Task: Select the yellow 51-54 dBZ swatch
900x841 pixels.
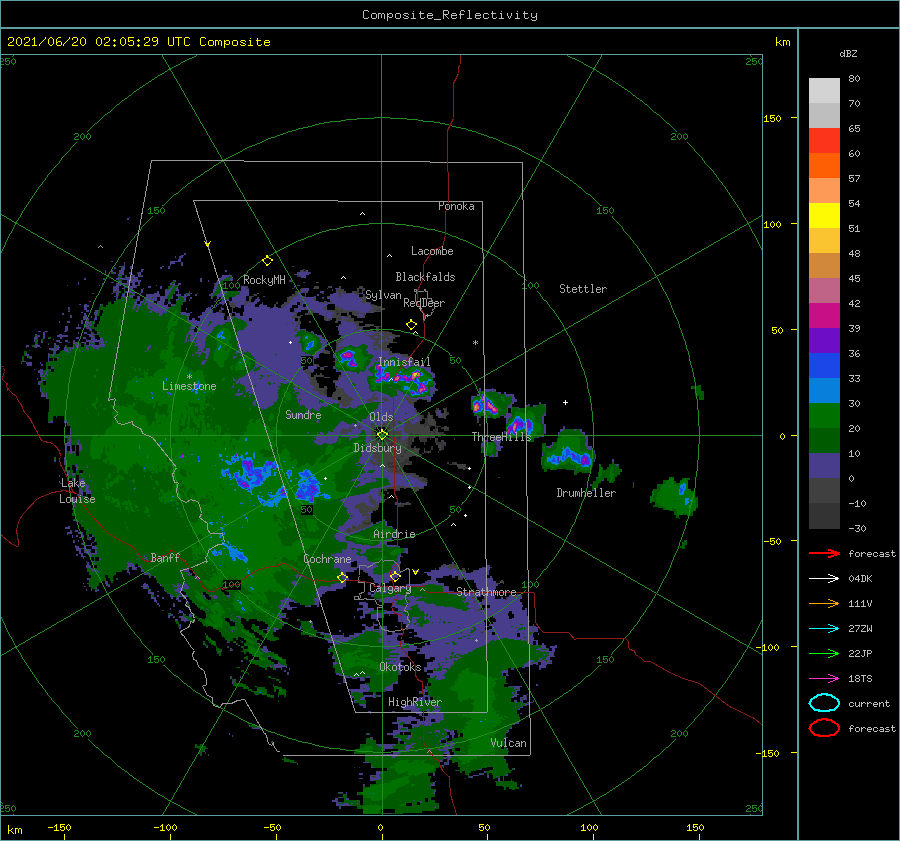Action: click(824, 215)
